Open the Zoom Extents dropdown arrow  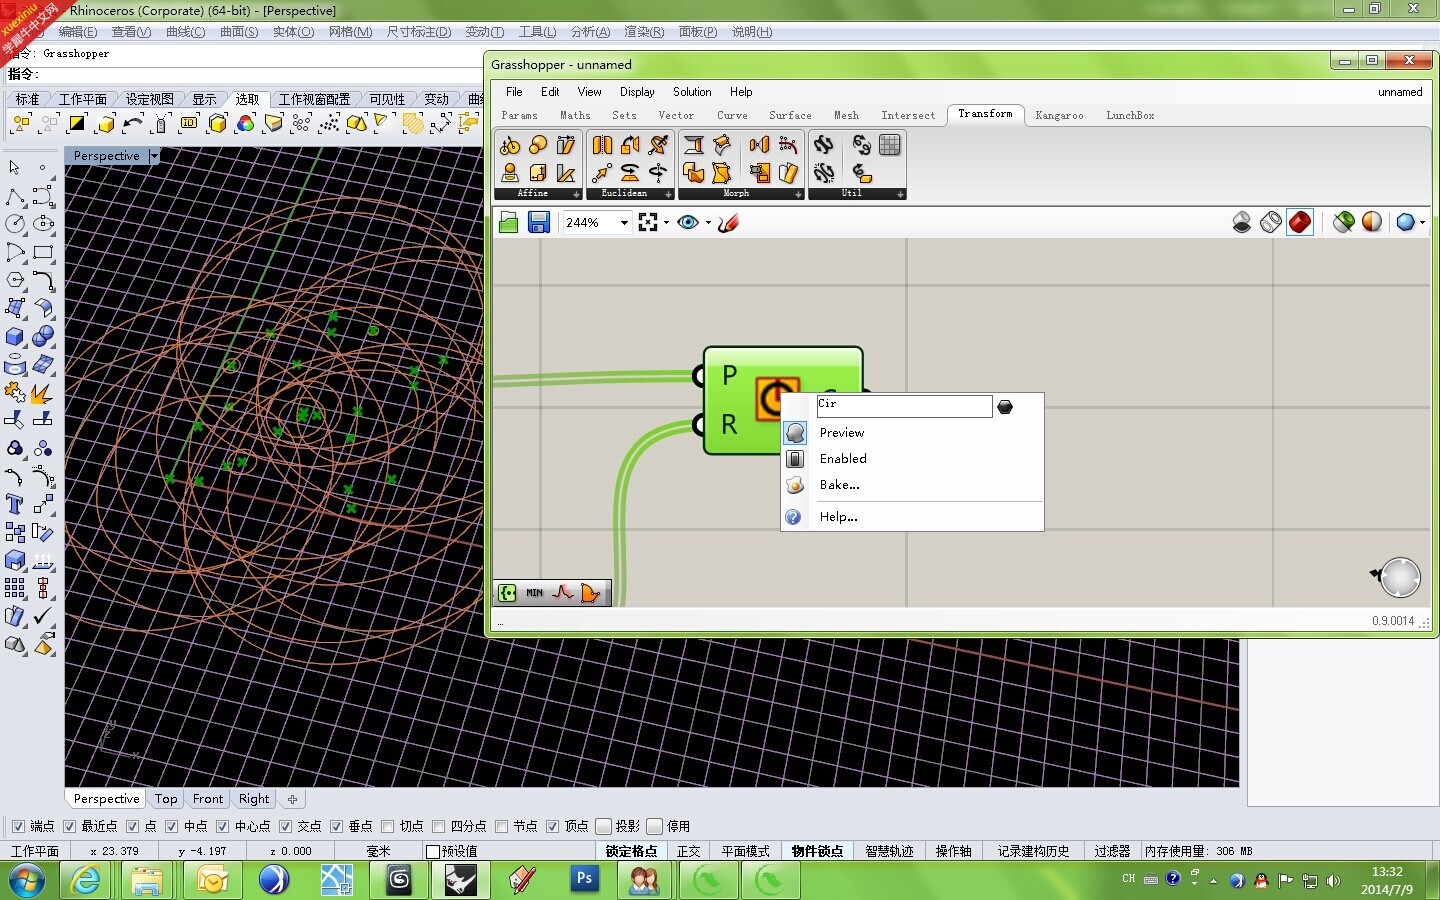666,222
